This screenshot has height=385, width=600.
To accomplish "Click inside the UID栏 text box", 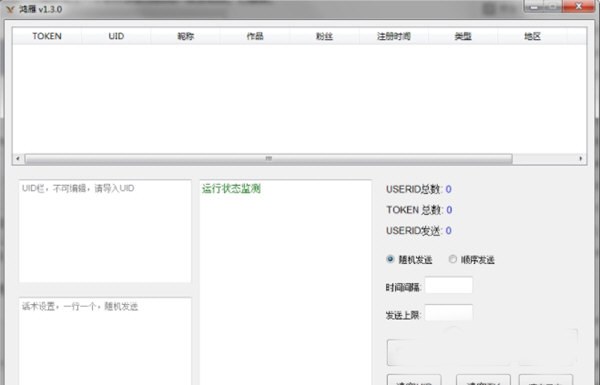I will click(105, 231).
